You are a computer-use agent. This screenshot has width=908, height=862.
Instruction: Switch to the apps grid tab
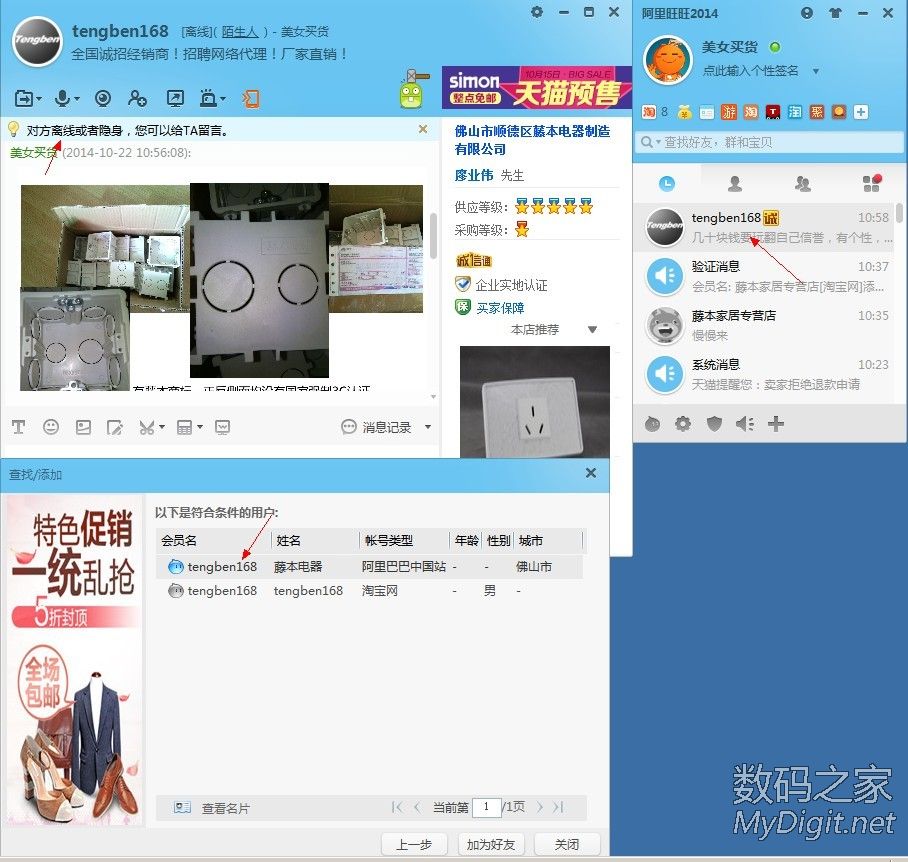(872, 183)
